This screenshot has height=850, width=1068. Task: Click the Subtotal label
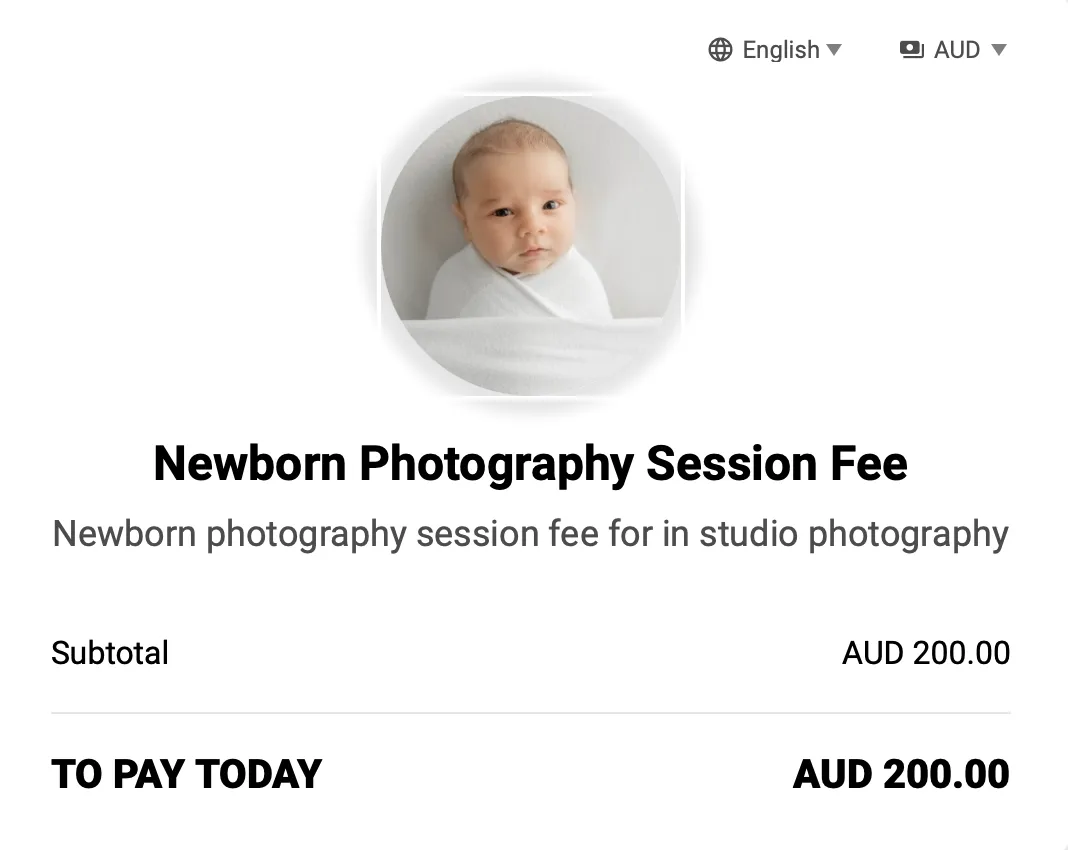point(110,653)
